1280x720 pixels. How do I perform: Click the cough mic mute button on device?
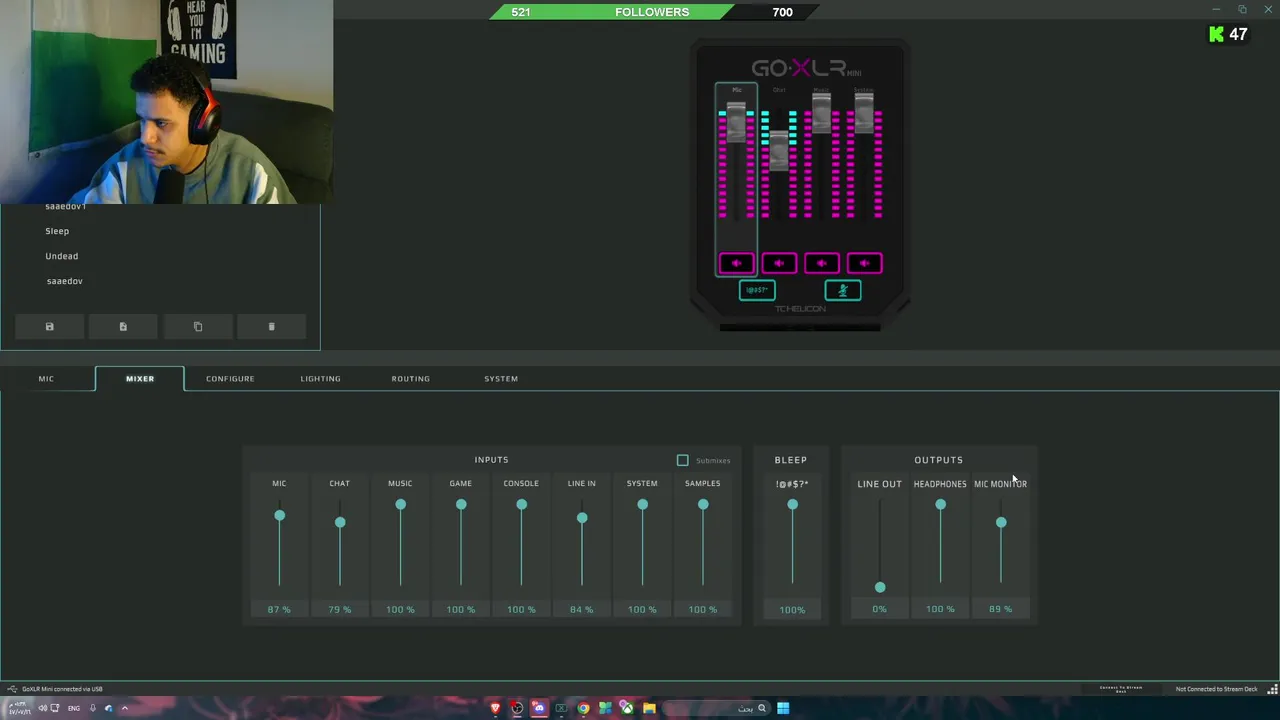[x=843, y=290]
